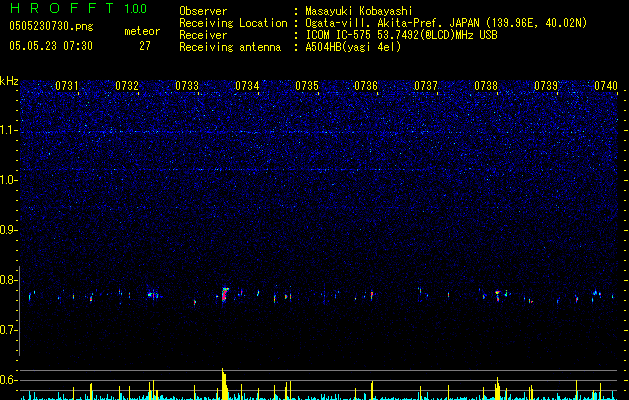The height and width of the screenshot is (400, 629).
Task: Click the HROFFT program title text
Action: coord(62,8)
